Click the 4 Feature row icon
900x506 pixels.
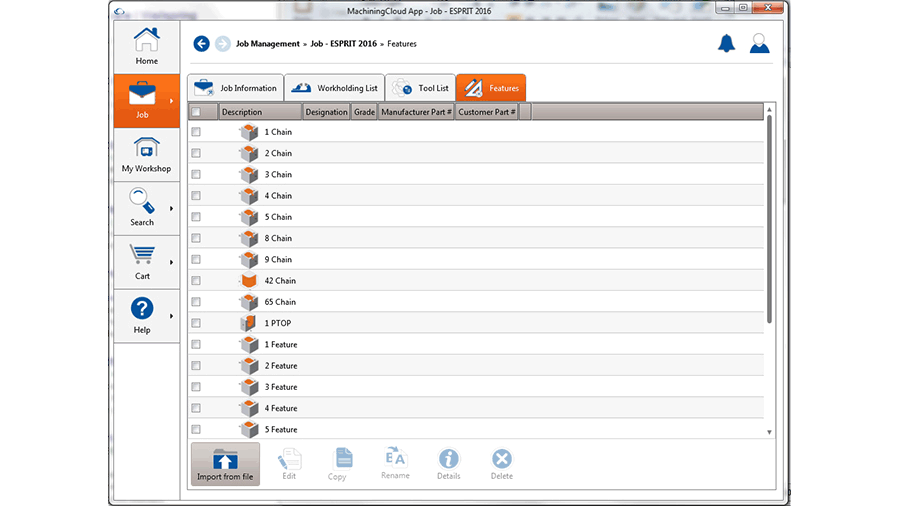coord(249,408)
